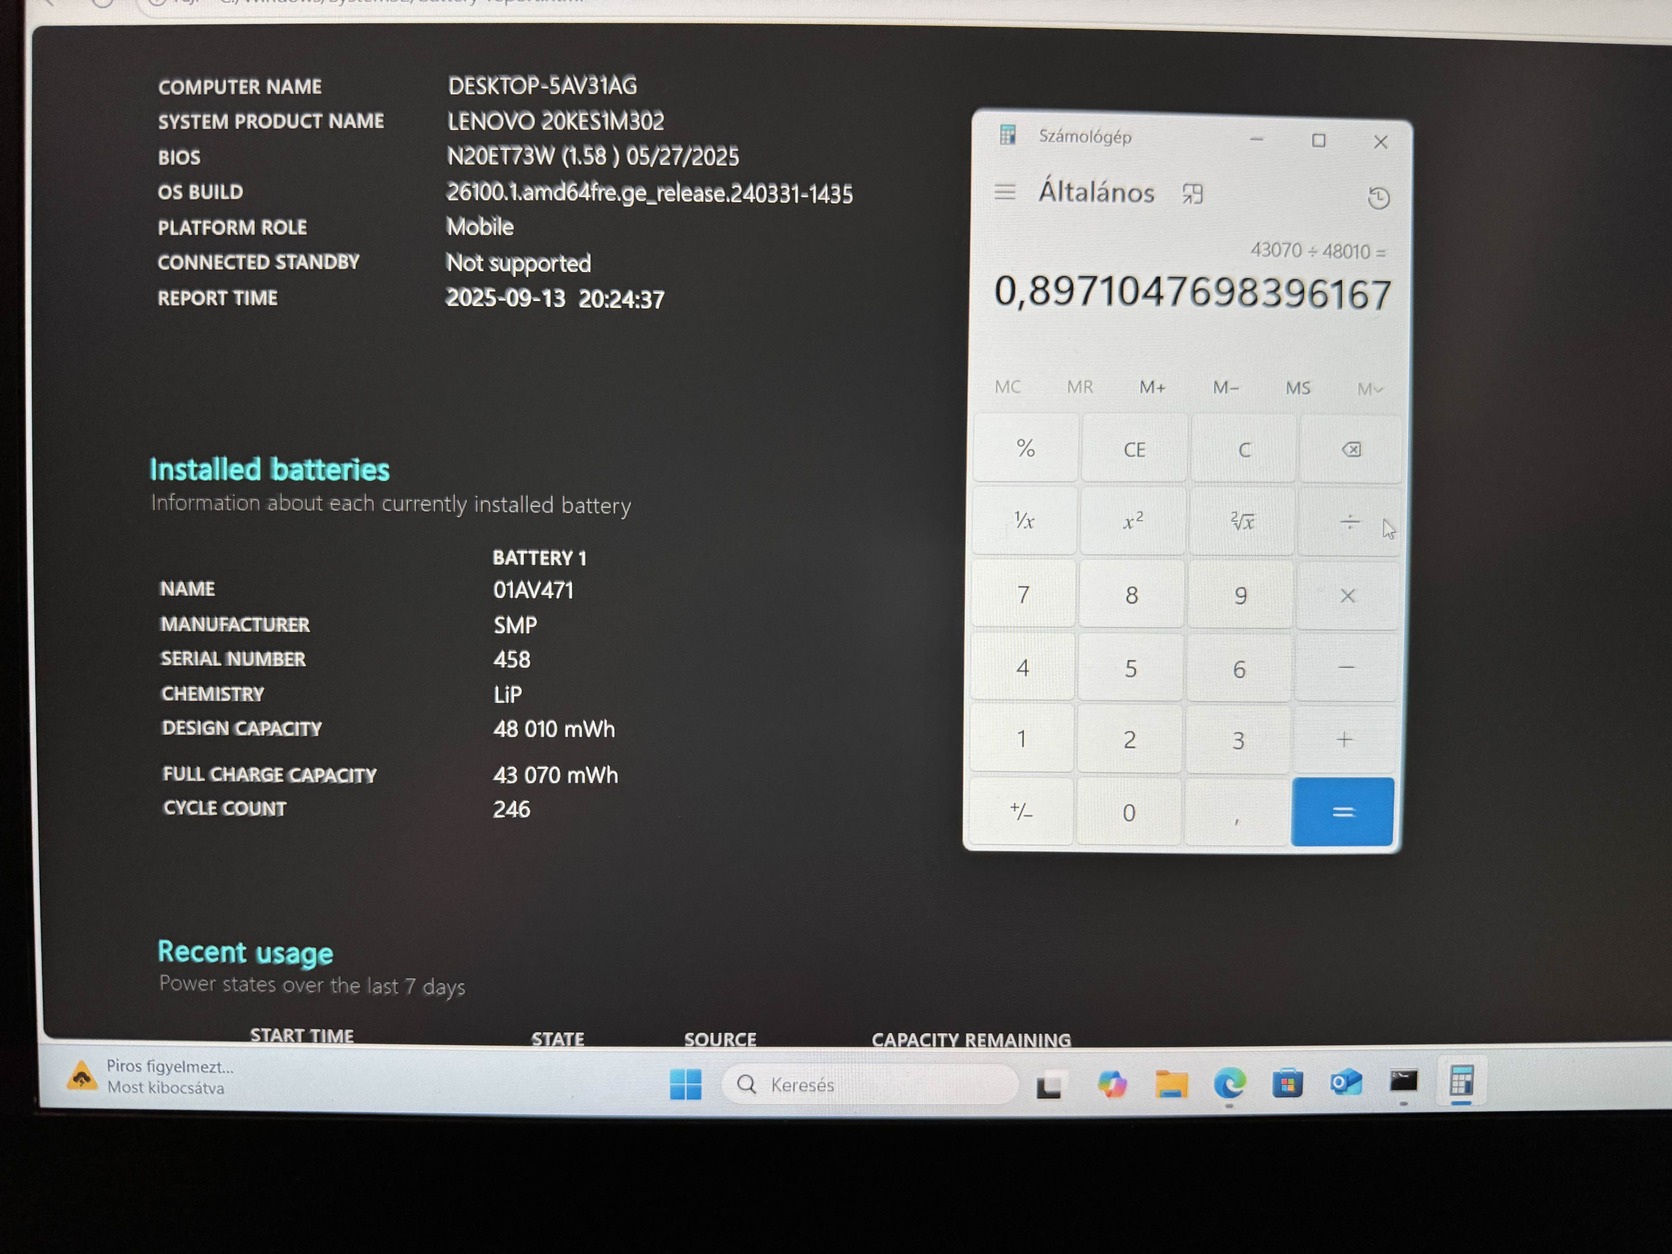Viewport: 1672px width, 1254px height.
Task: Click the 'Installed batteries' heading
Action: click(x=269, y=469)
